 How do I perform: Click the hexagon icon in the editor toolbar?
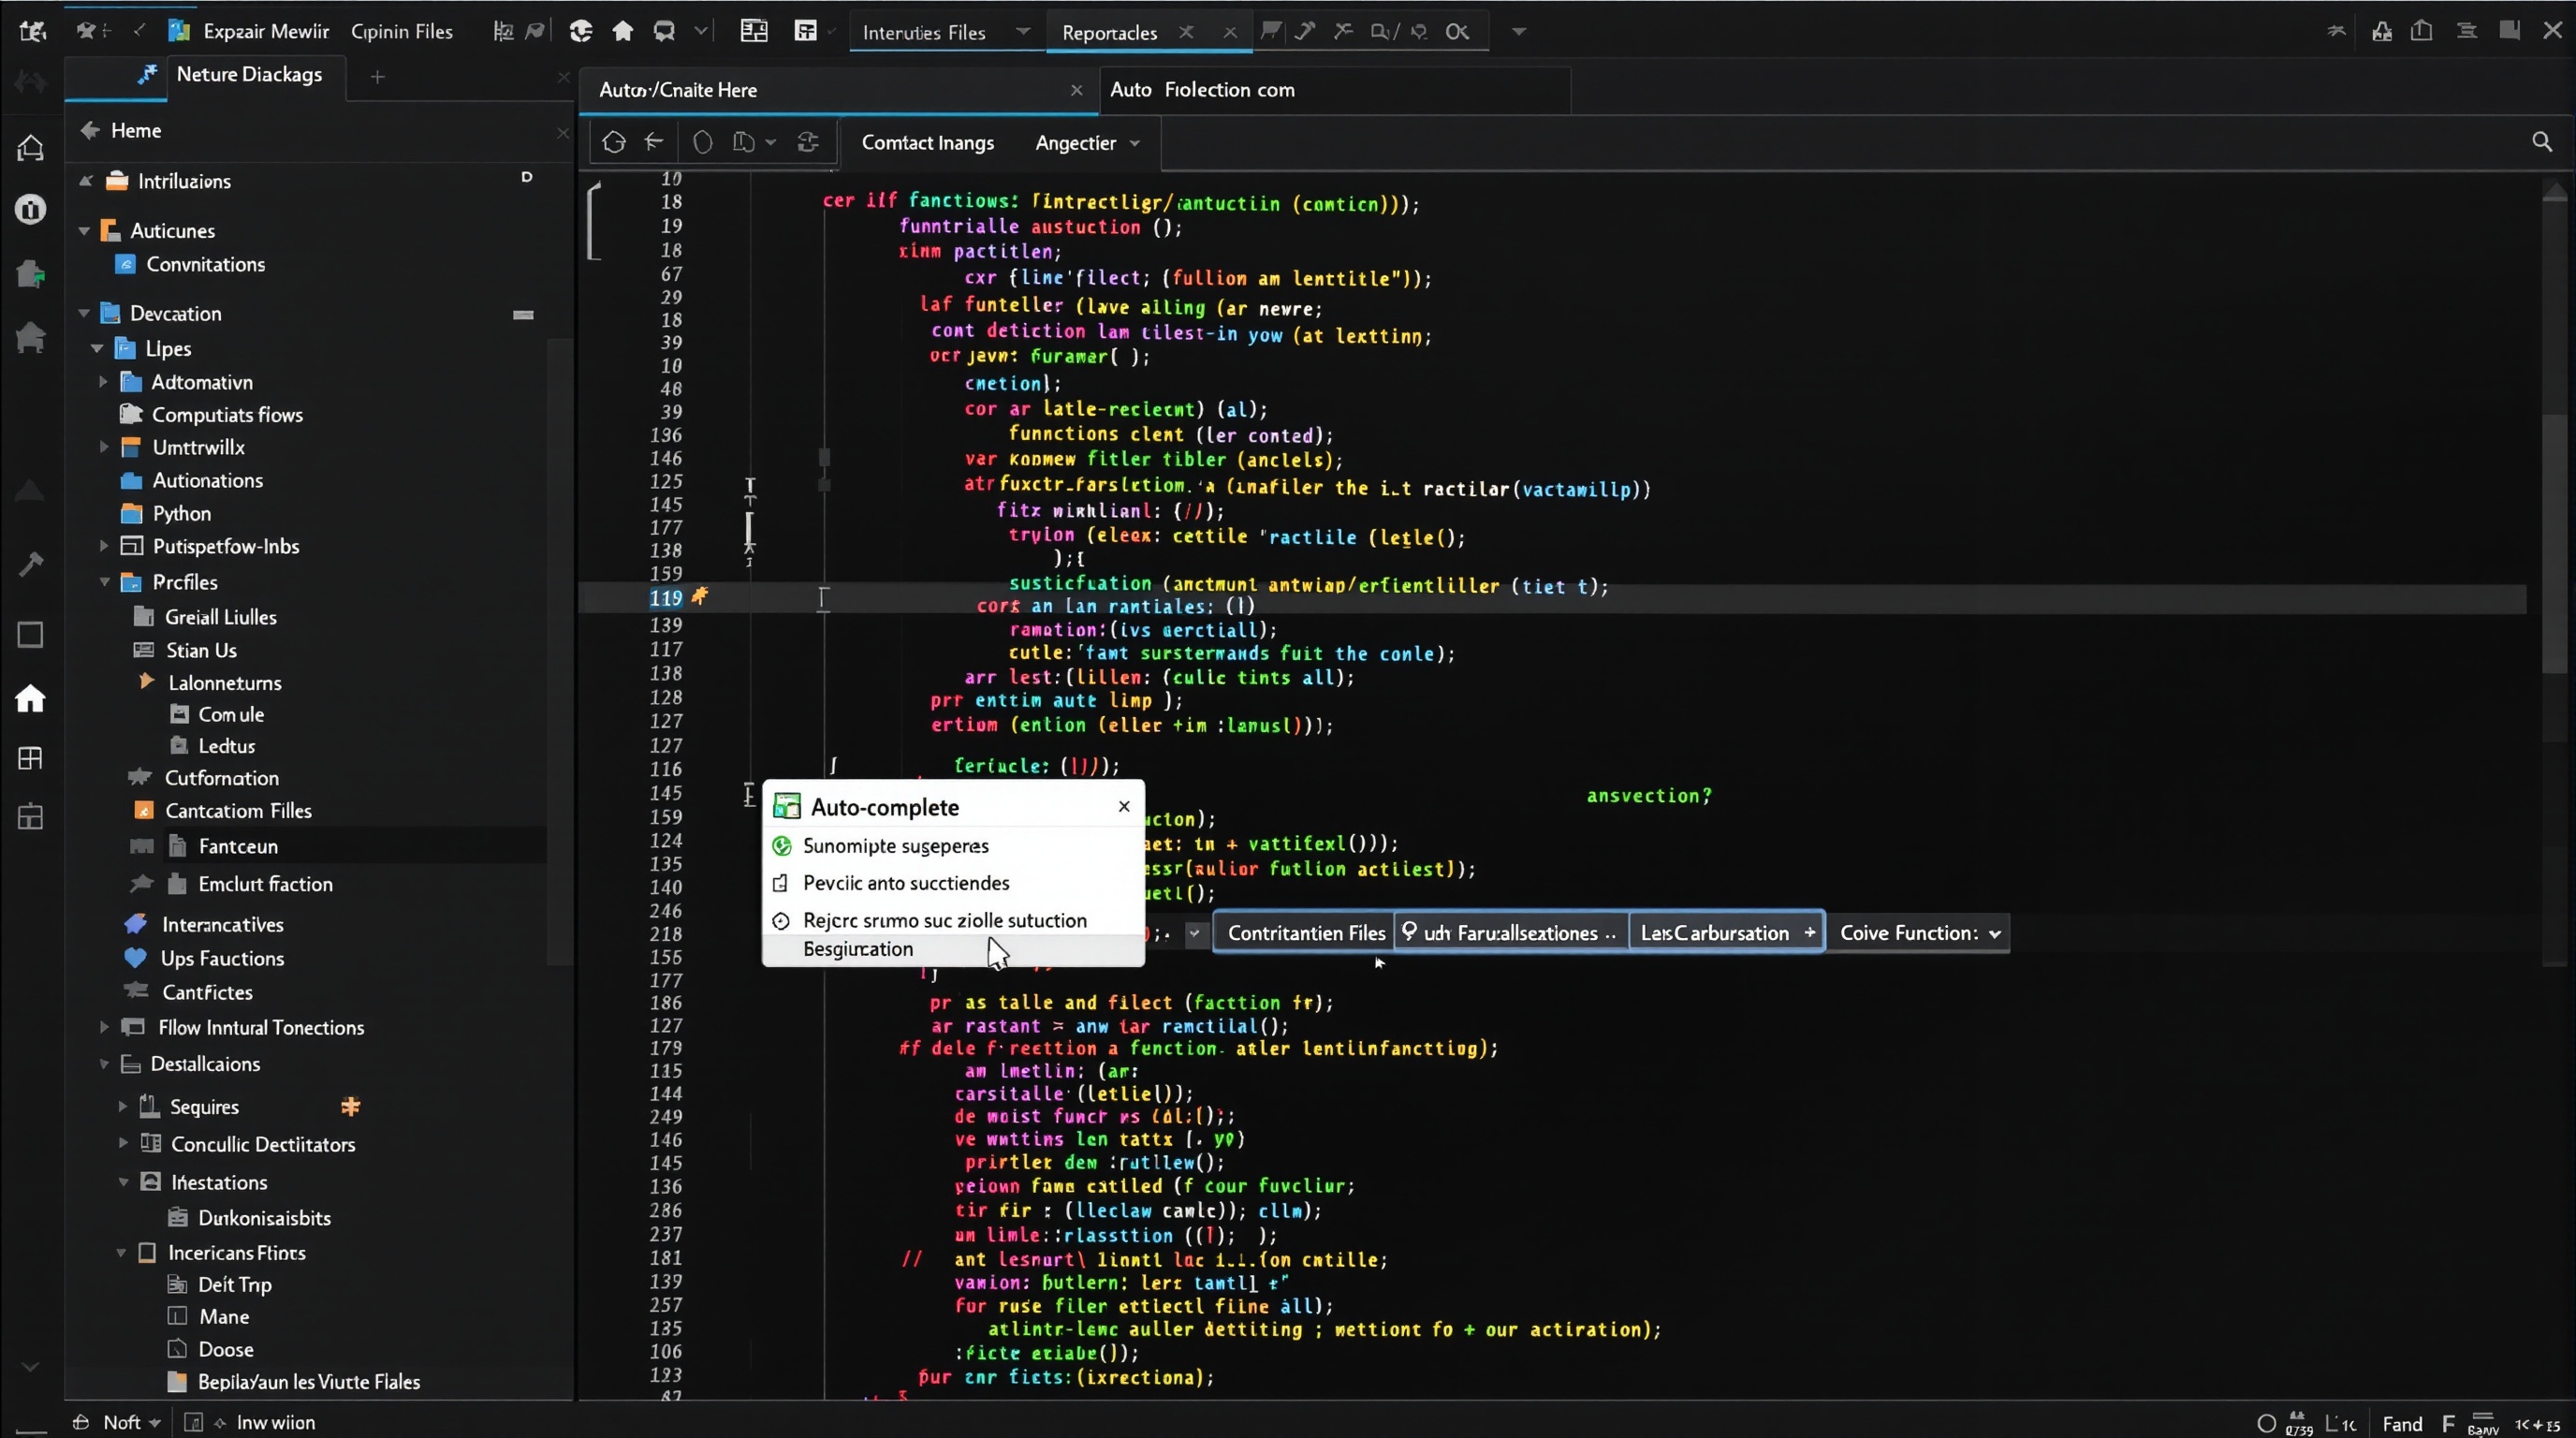(614, 142)
